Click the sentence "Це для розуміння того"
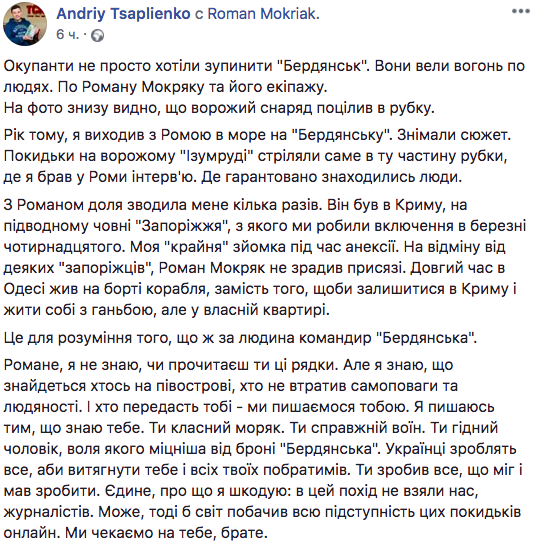This screenshot has width=537, height=544. coord(240,338)
